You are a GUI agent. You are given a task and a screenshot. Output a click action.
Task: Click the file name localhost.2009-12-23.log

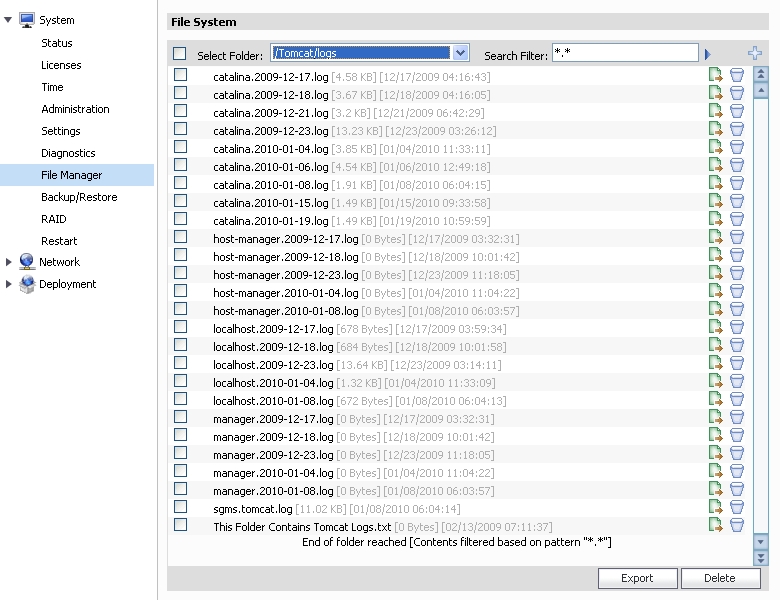(x=273, y=365)
